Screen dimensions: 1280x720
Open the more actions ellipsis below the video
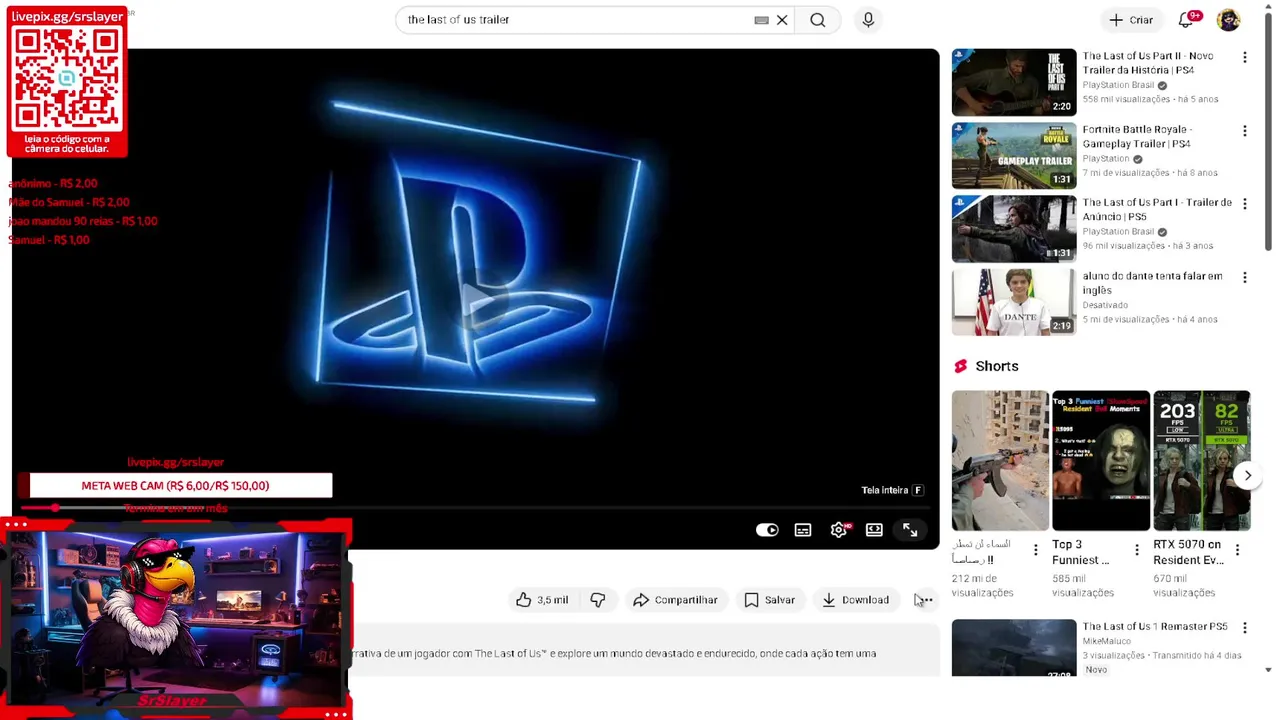coord(925,600)
